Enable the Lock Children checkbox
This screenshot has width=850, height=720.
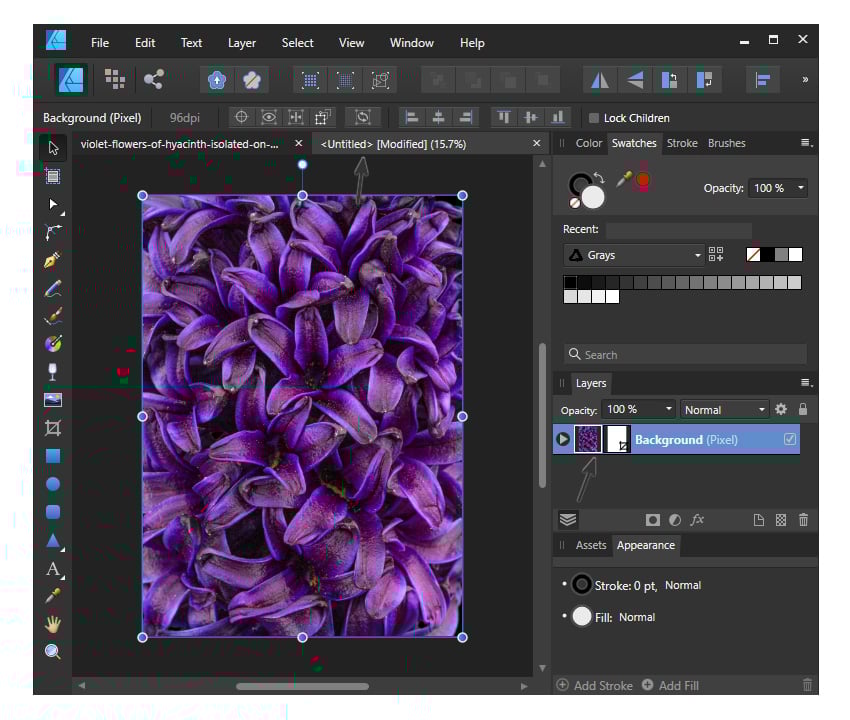coord(594,118)
